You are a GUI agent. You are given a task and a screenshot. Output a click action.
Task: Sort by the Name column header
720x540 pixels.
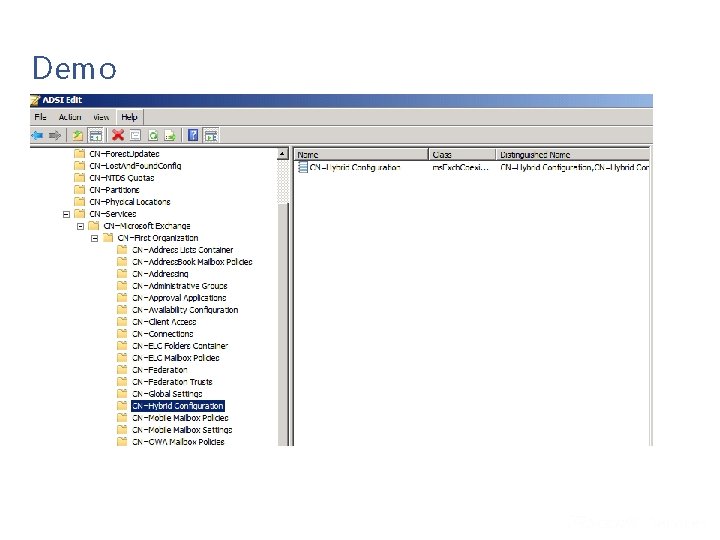click(361, 155)
